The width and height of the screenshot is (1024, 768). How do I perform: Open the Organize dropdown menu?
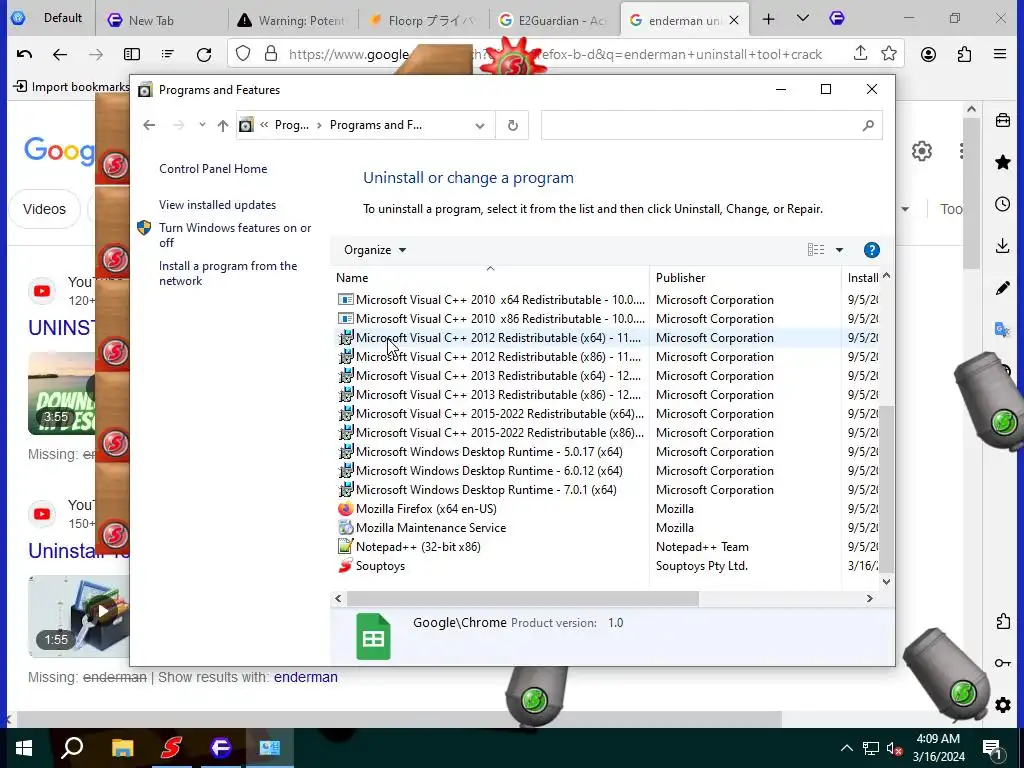(x=375, y=250)
